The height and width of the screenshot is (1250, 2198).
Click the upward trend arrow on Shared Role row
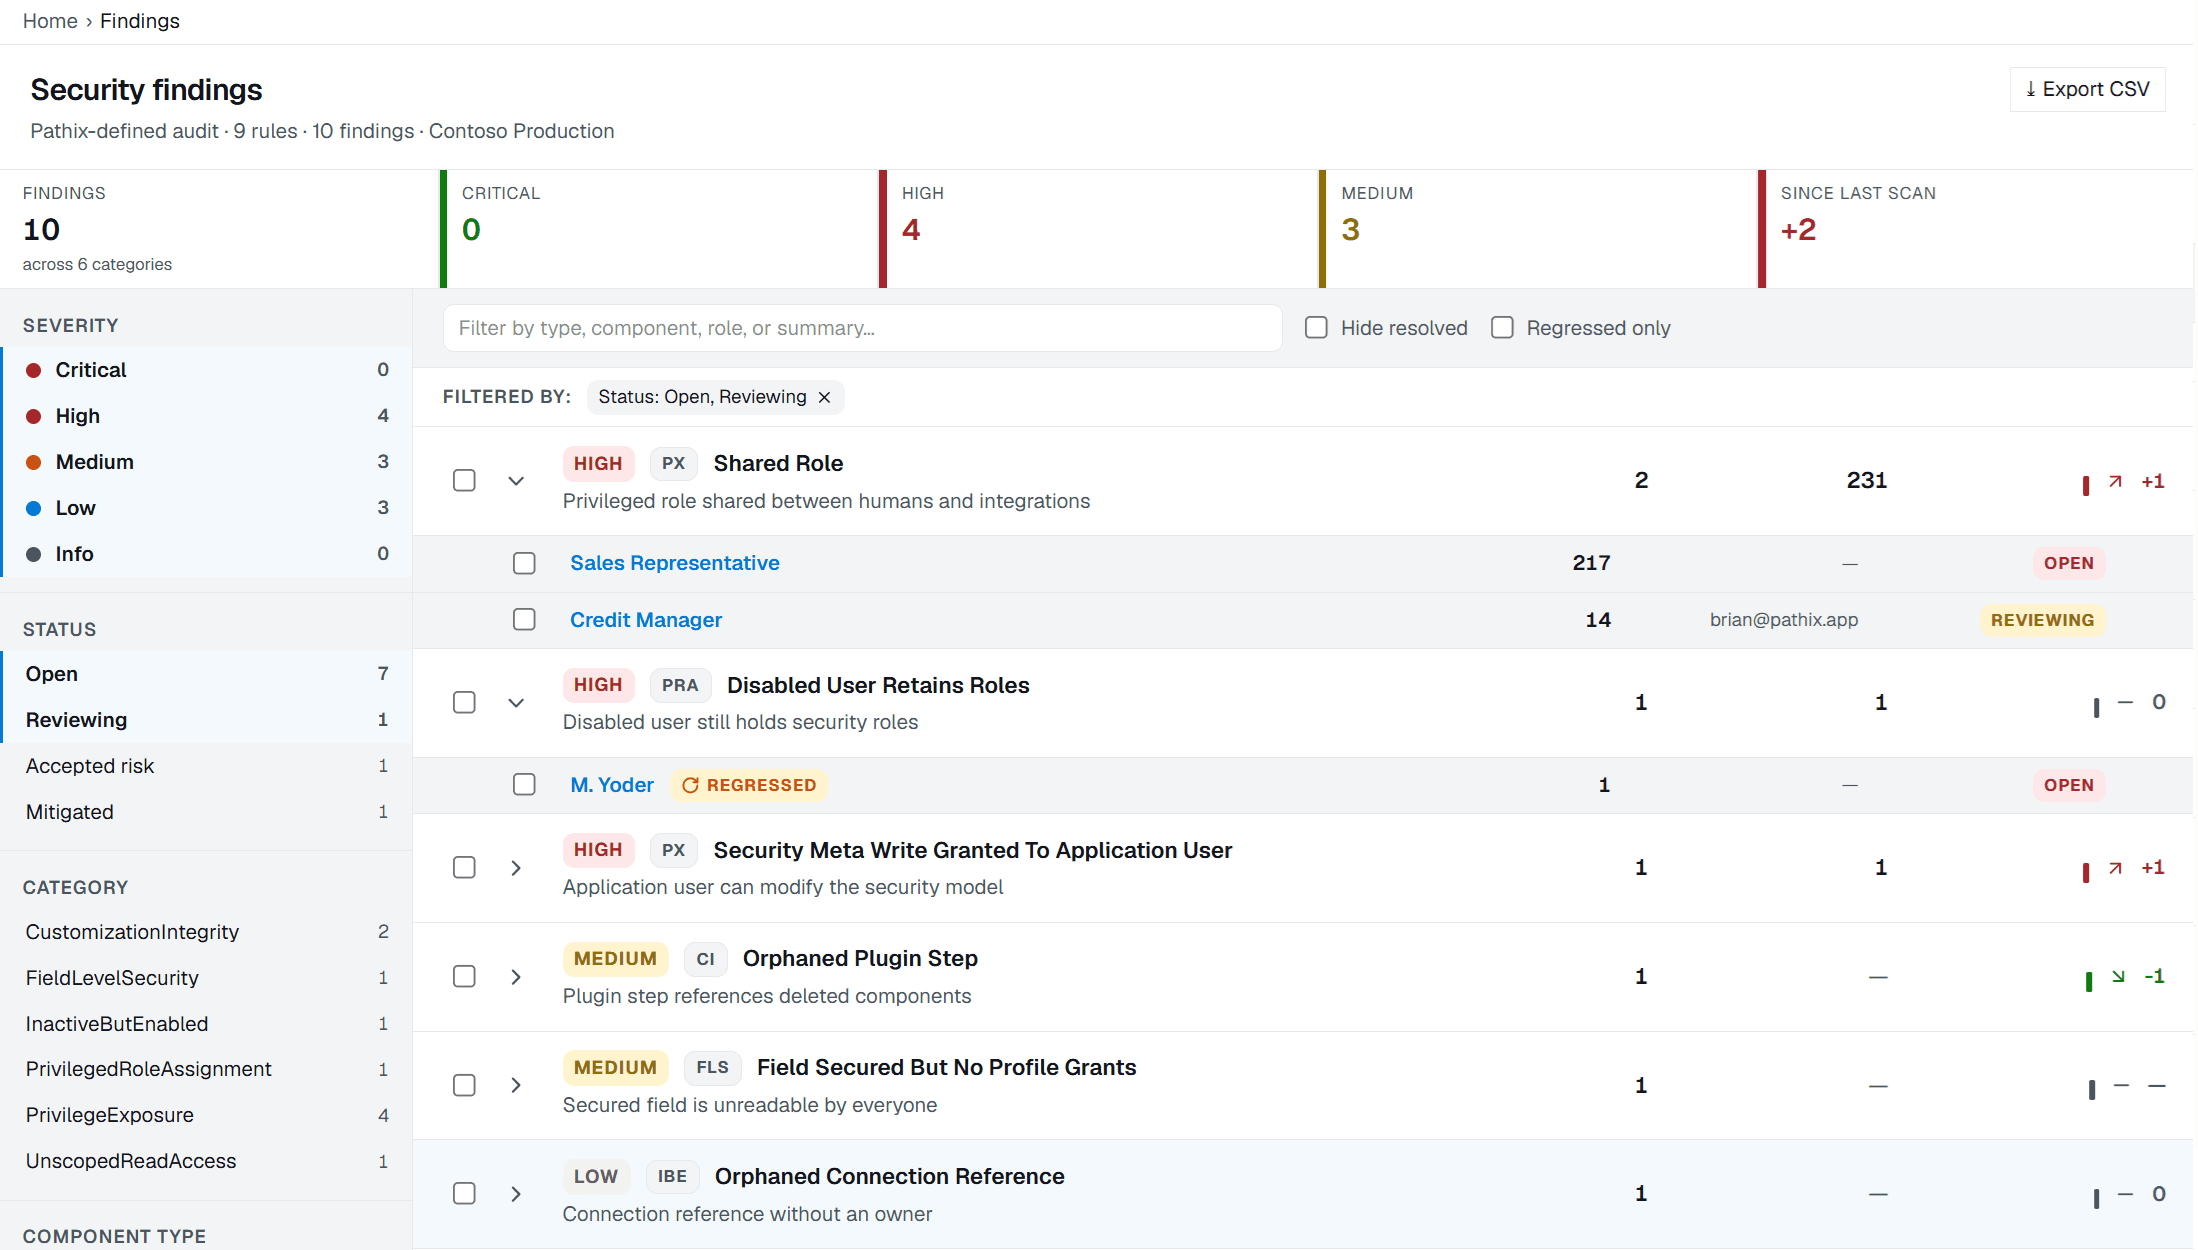2115,481
